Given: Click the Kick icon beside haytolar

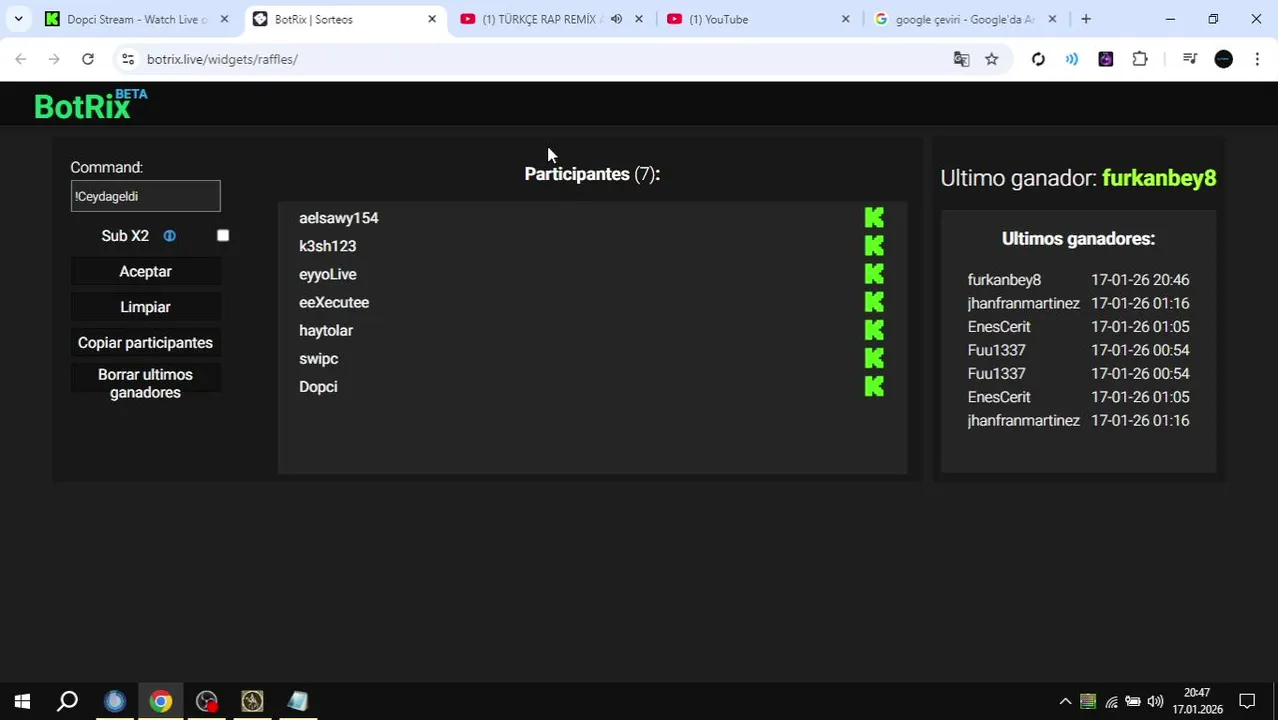Looking at the screenshot, I should point(874,330).
